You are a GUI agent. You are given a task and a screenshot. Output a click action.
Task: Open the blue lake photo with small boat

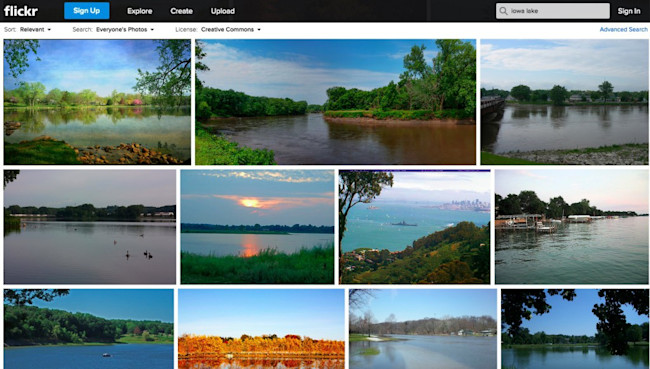point(89,329)
